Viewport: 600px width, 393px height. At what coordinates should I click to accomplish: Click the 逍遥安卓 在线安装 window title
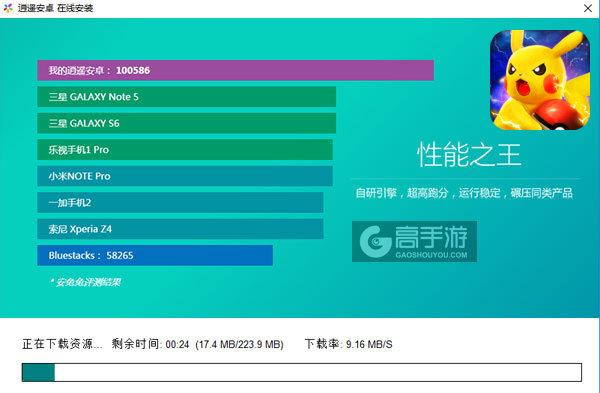[55, 8]
